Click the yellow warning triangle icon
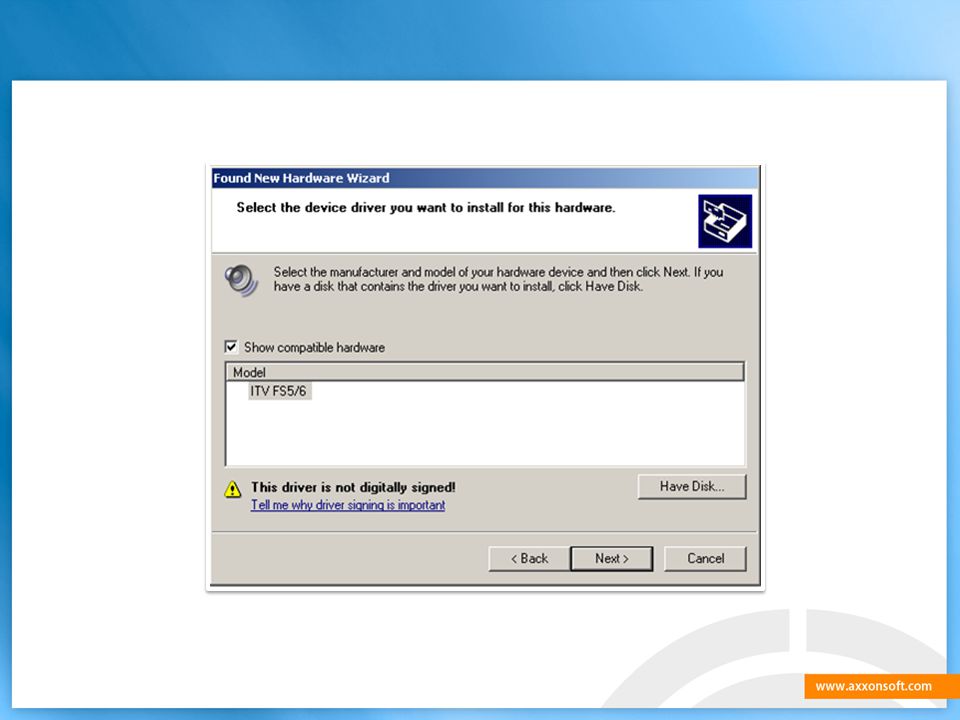960x720 pixels. click(233, 489)
